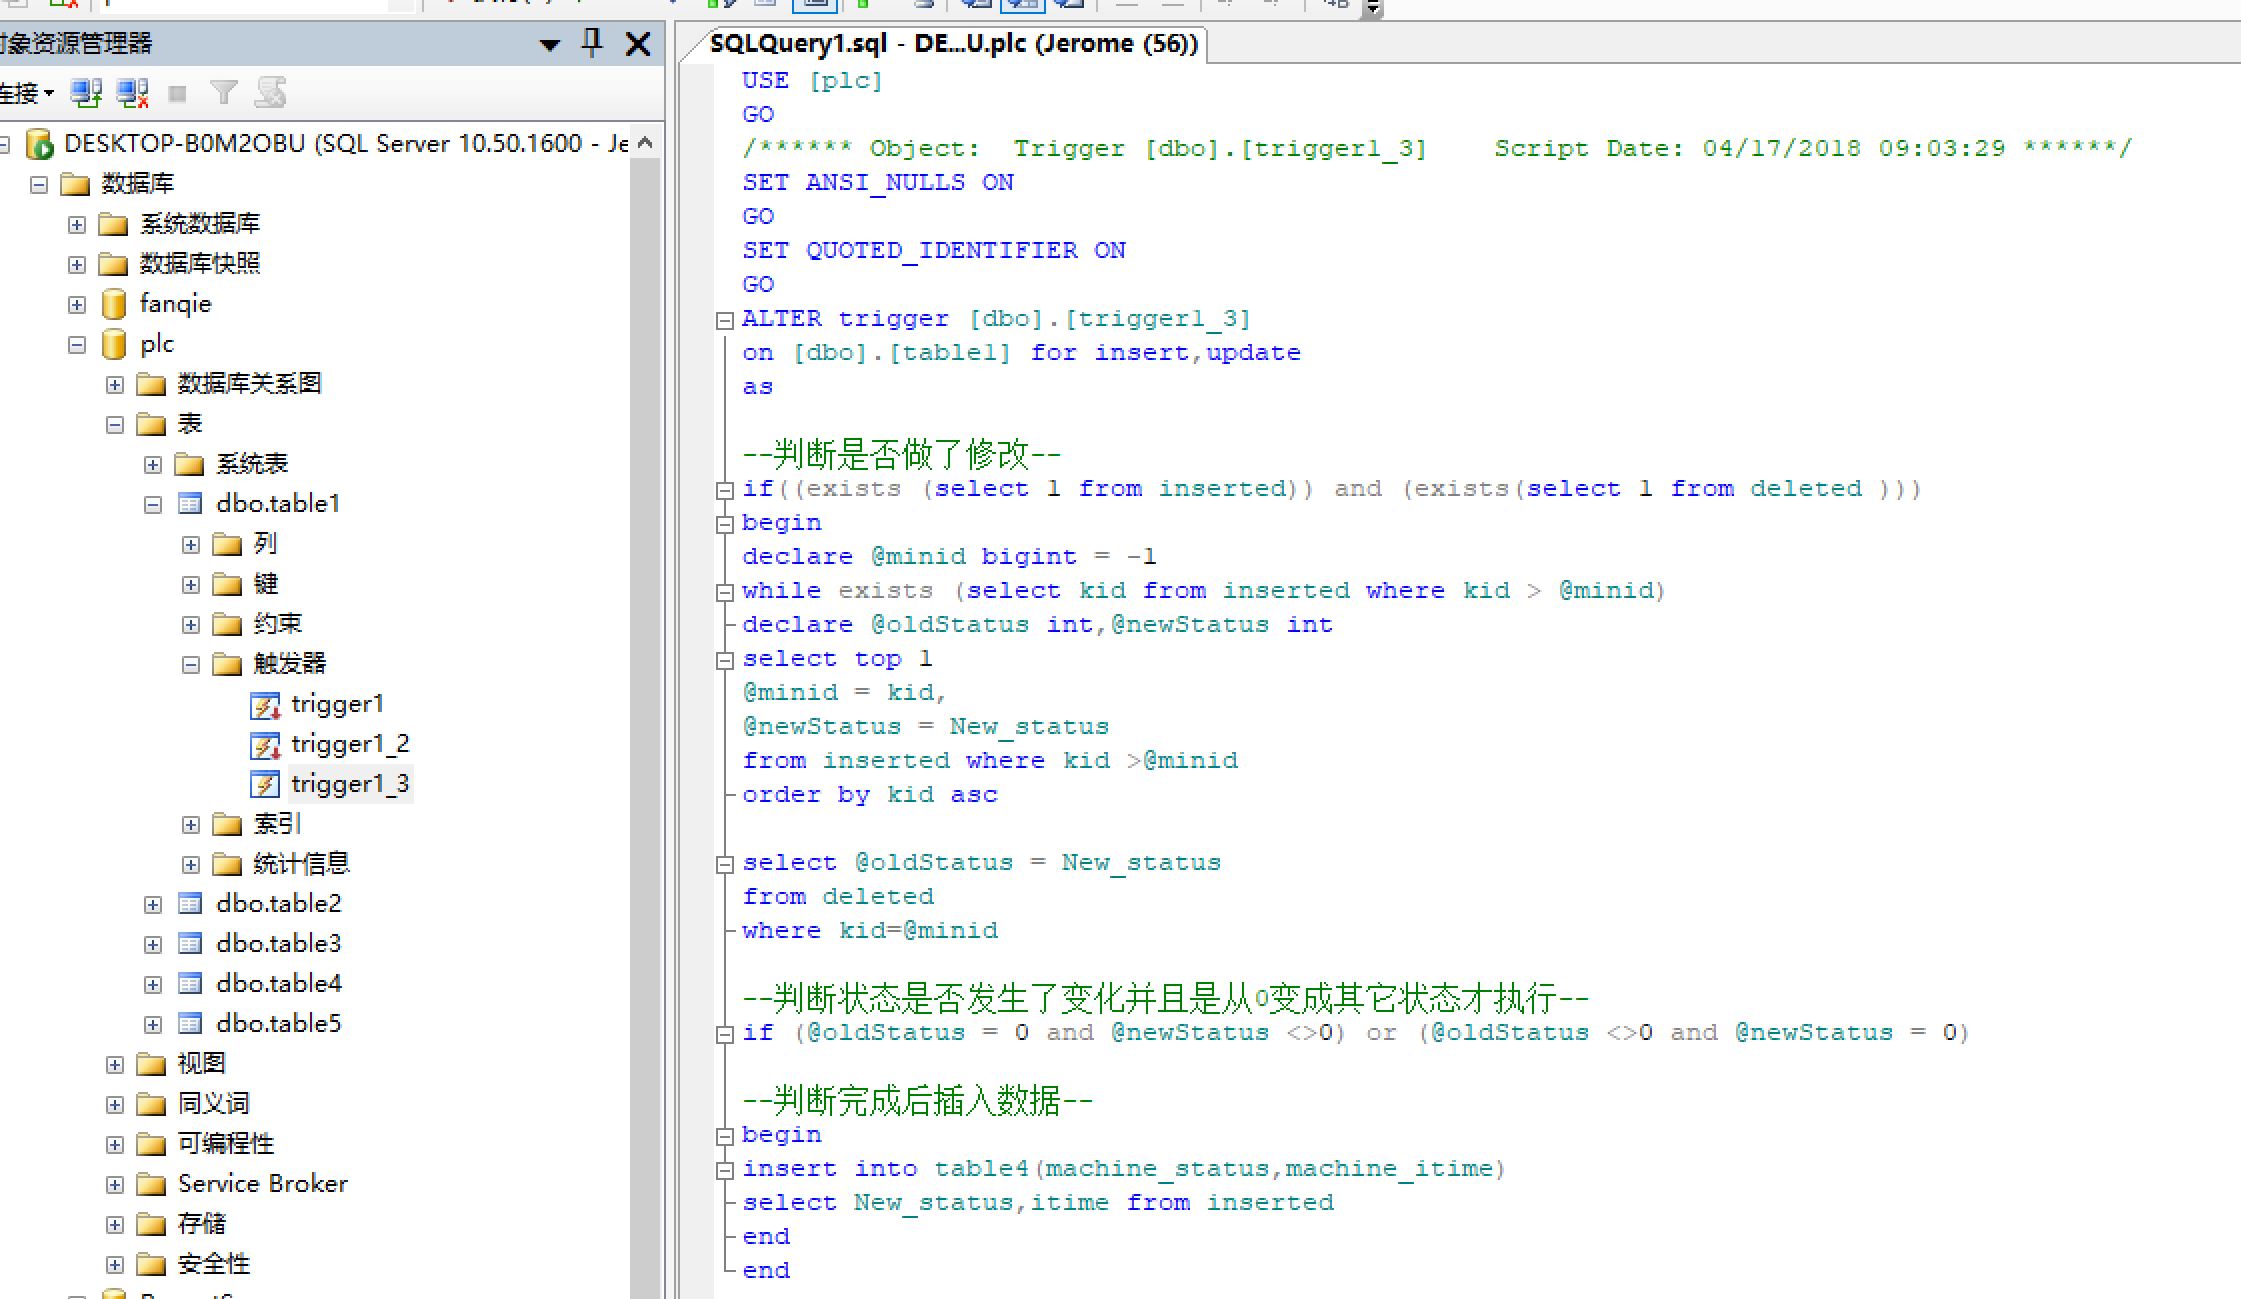Screen dimensions: 2241x1299
Task: Collapse the insert into table4 block
Action: 725,1171
